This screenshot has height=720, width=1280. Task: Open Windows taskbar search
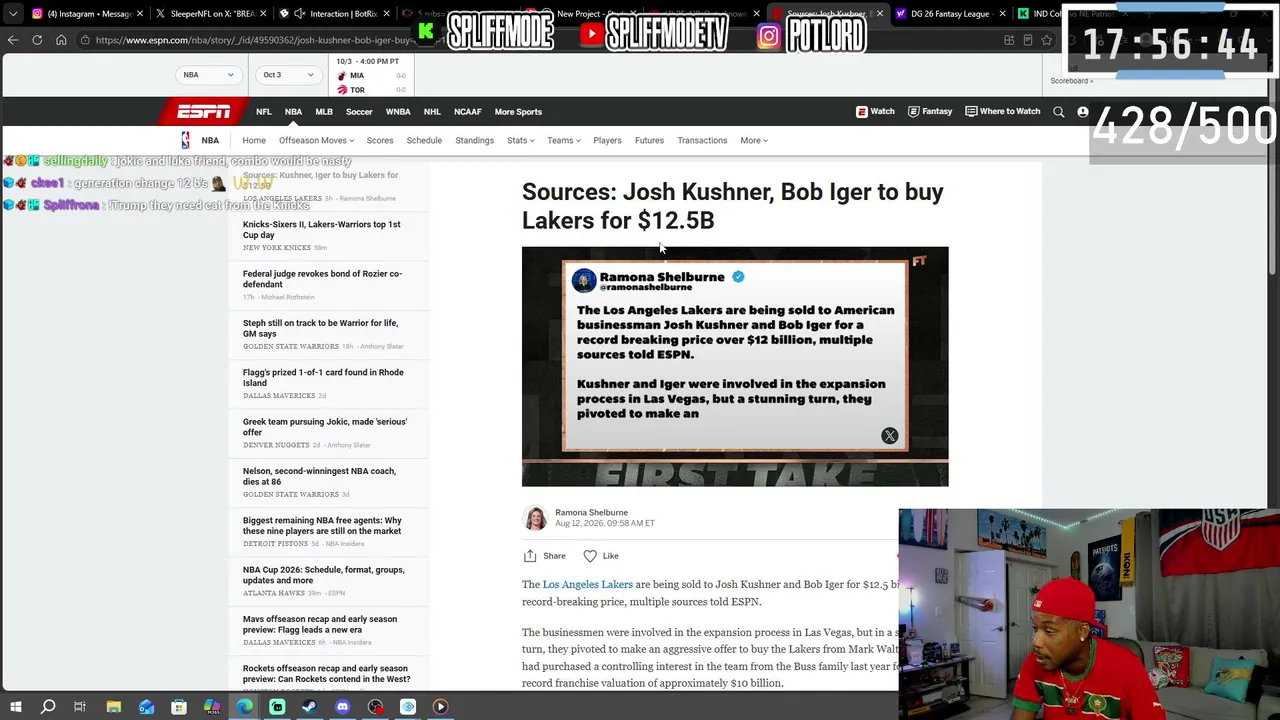[48, 707]
